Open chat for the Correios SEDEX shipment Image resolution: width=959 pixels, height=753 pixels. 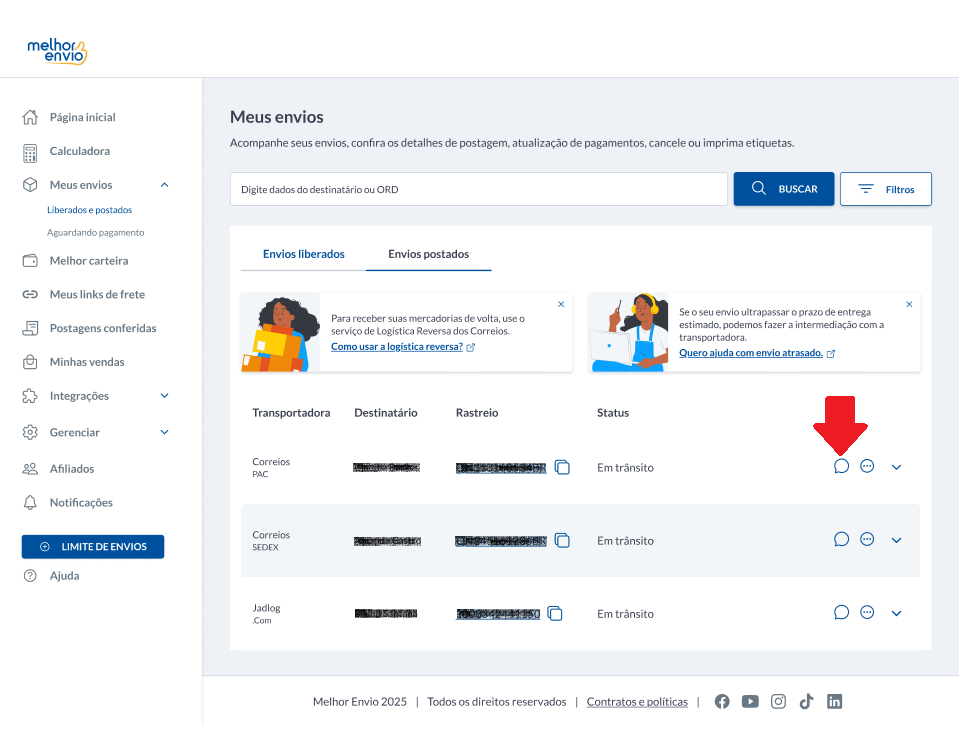pyautogui.click(x=841, y=540)
